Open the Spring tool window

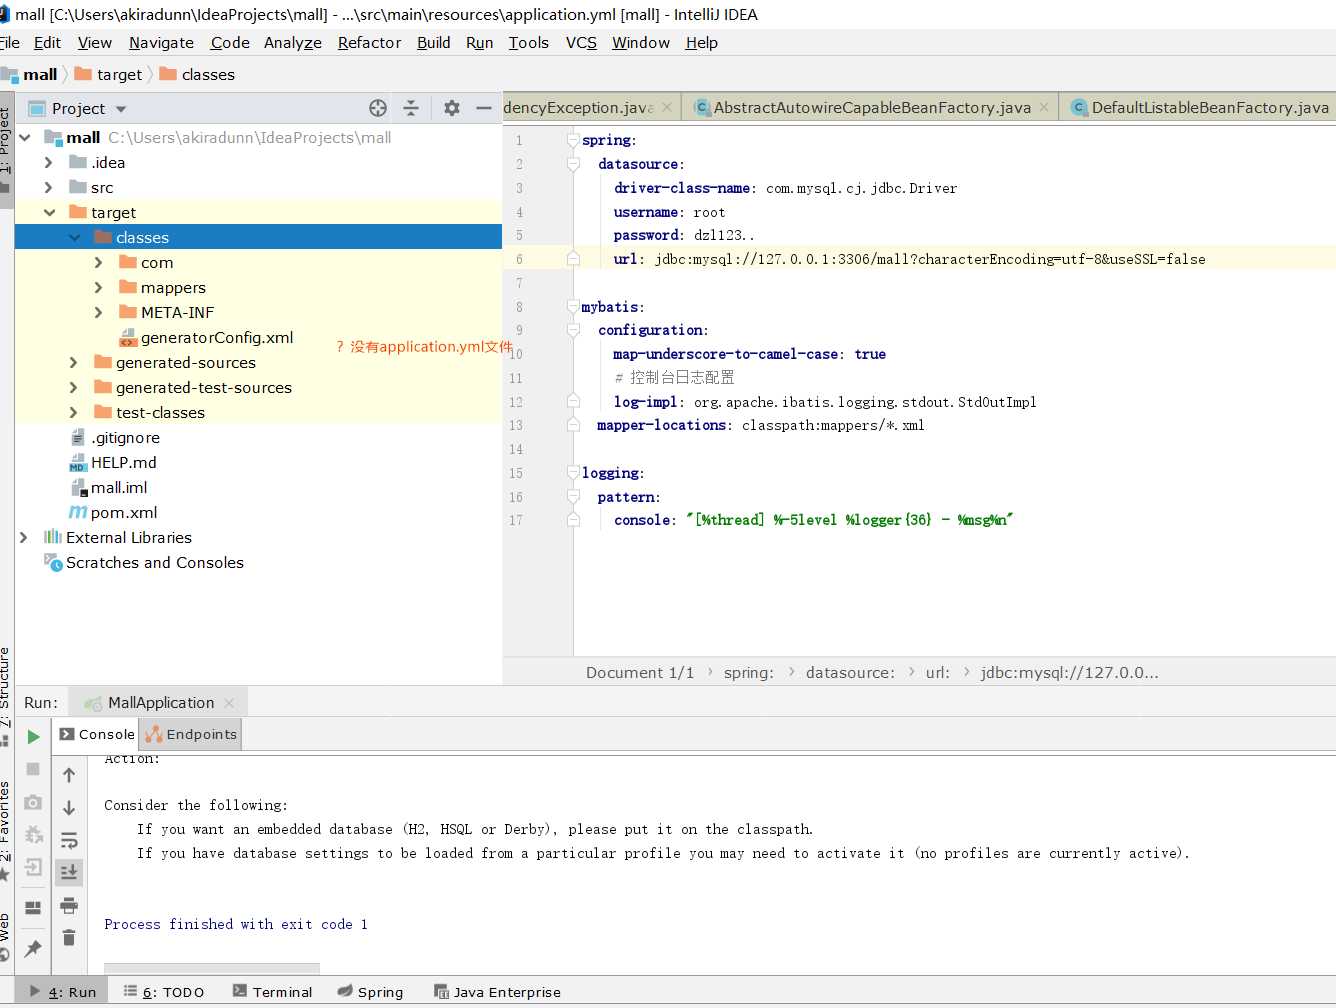[x=370, y=992]
